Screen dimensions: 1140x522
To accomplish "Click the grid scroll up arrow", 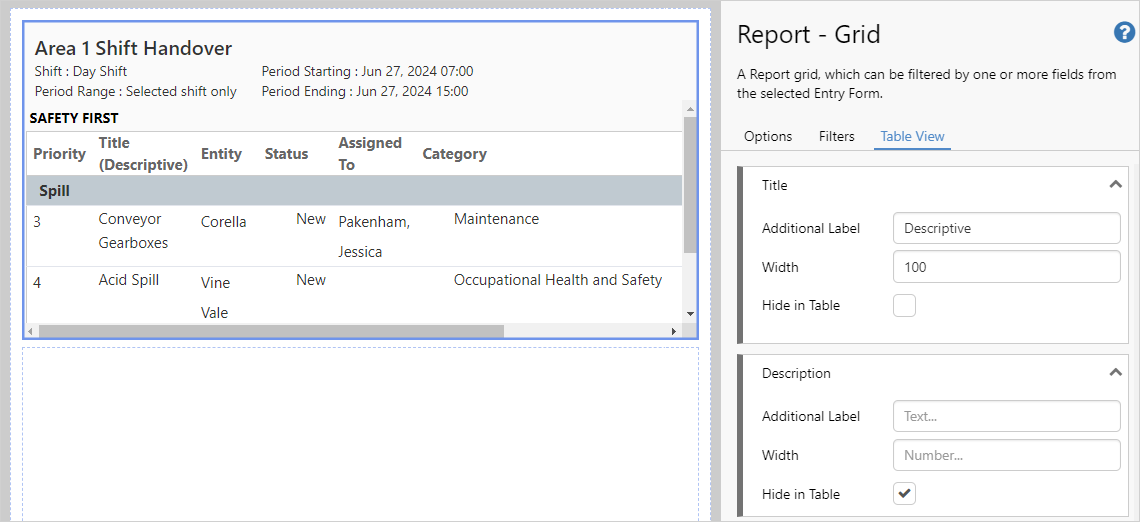I will [689, 107].
